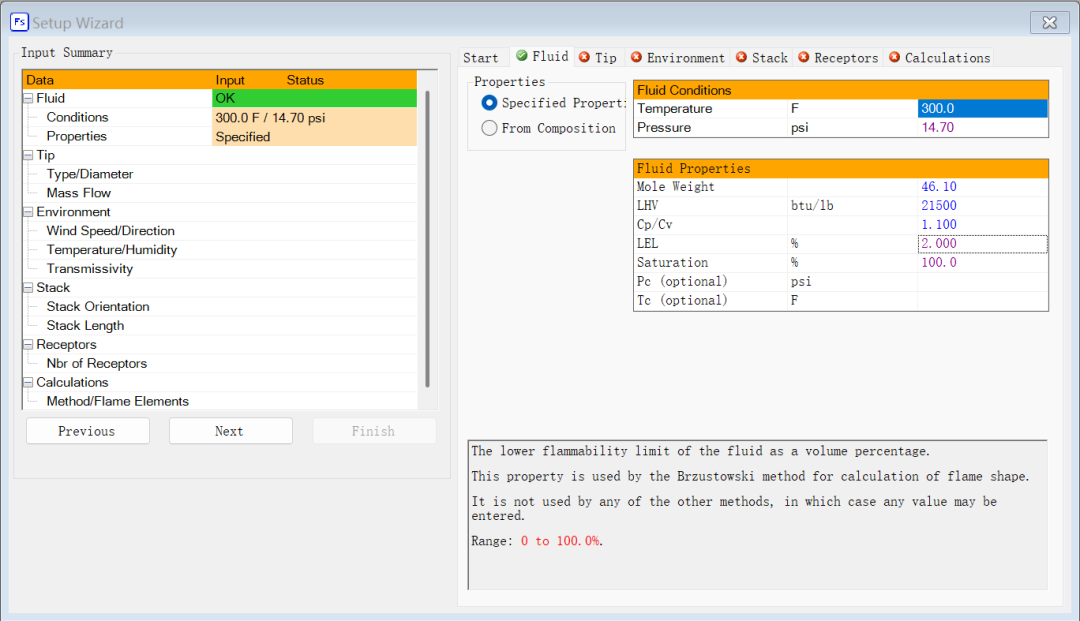Collapse the Stack tree node
1080x621 pixels.
point(28,288)
